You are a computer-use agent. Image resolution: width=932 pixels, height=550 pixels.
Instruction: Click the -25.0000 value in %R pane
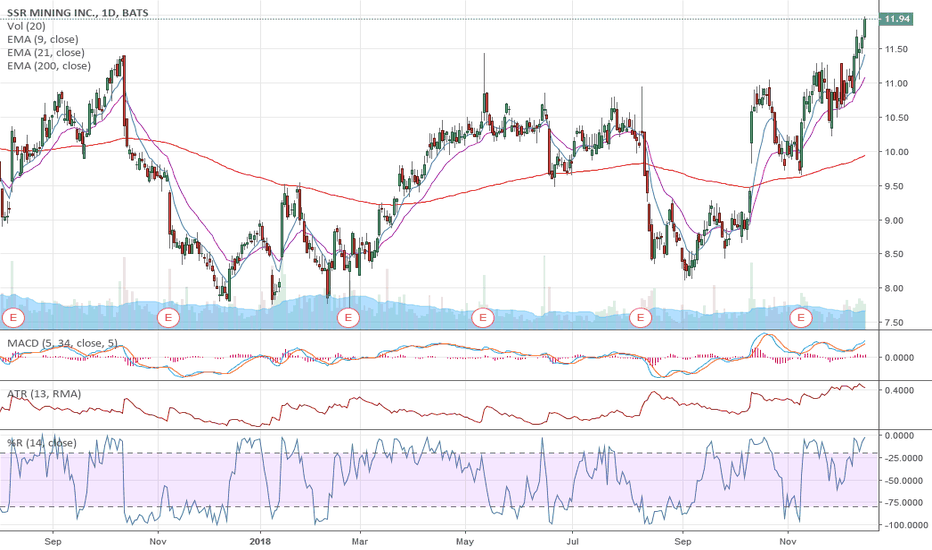pos(903,458)
